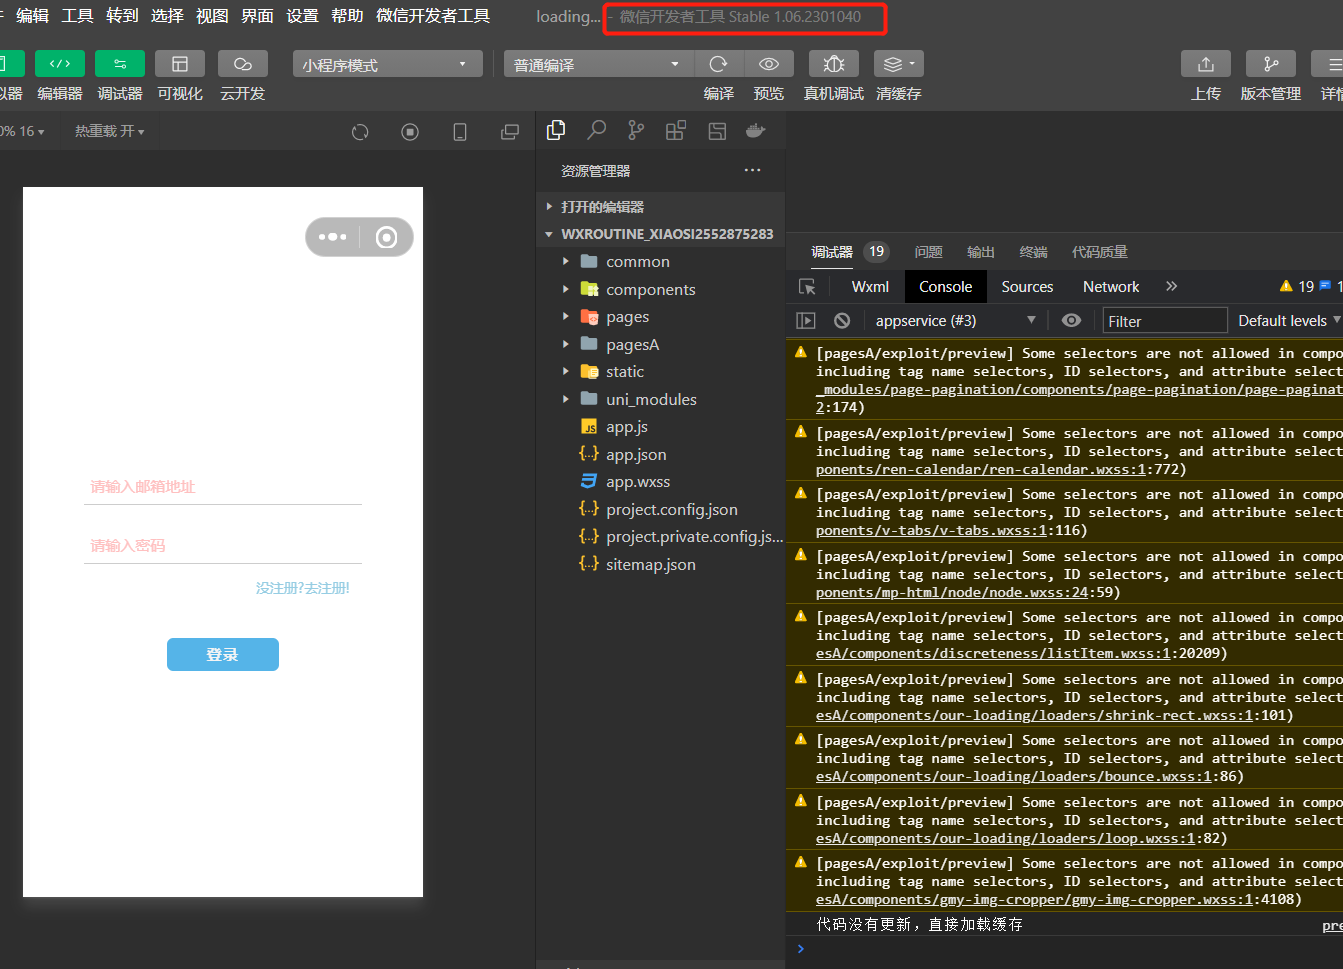Click the console Filter field
Image resolution: width=1343 pixels, height=969 pixels.
point(1164,321)
